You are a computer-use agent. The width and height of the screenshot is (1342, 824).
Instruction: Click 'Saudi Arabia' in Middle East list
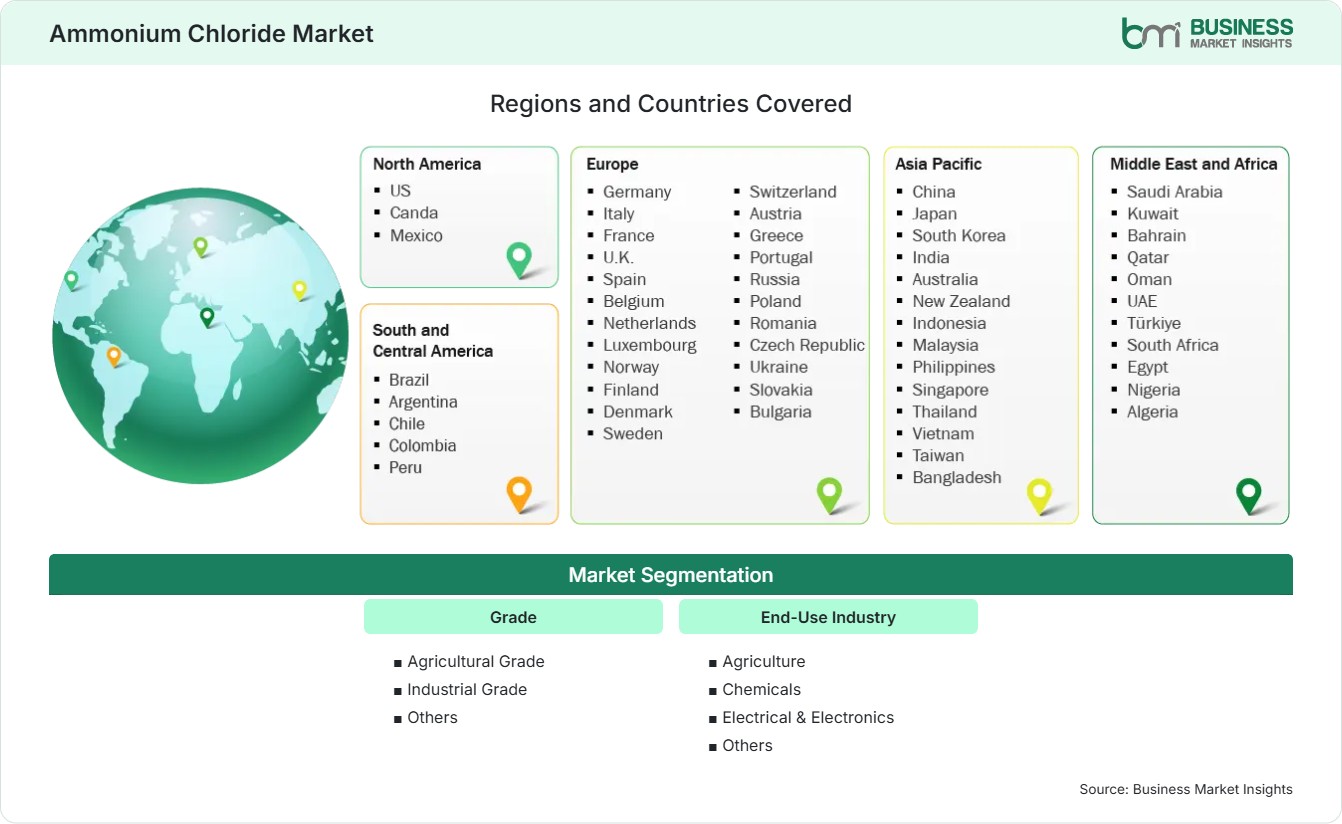1175,191
